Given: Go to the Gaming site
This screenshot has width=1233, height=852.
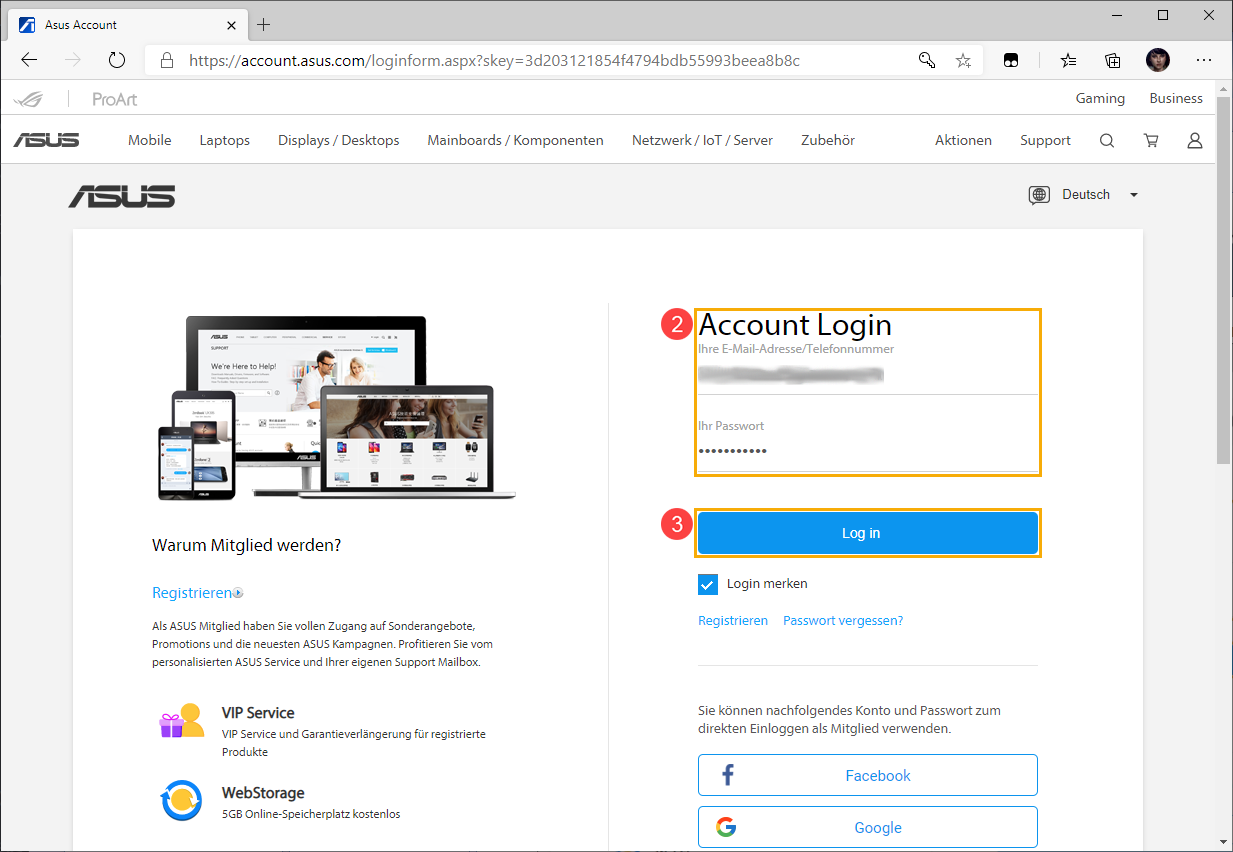Looking at the screenshot, I should click(1100, 98).
